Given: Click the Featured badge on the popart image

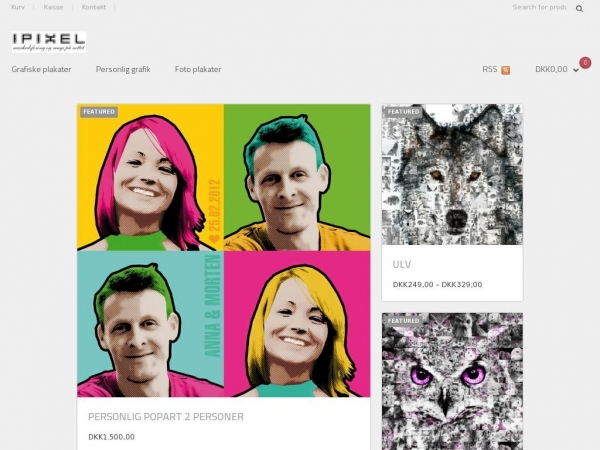Looking at the screenshot, I should (x=99, y=112).
